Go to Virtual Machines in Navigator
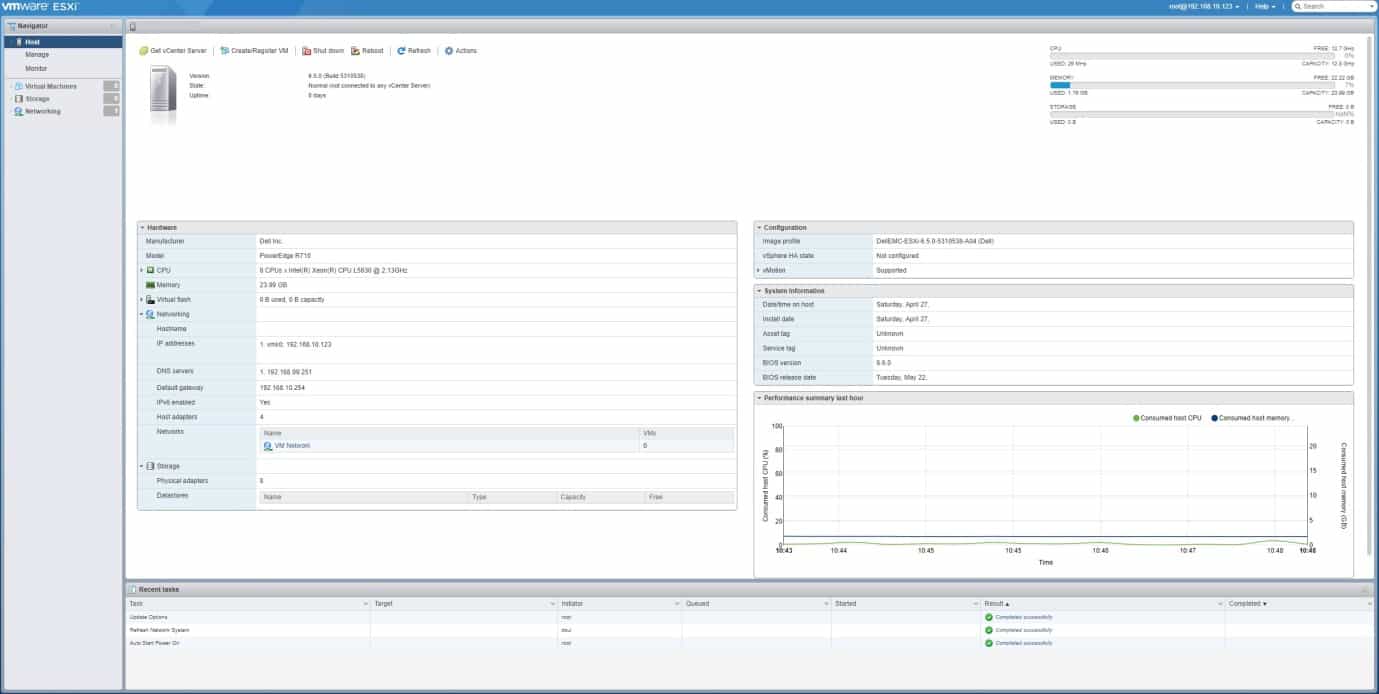1379x694 pixels. pyautogui.click(x=50, y=87)
